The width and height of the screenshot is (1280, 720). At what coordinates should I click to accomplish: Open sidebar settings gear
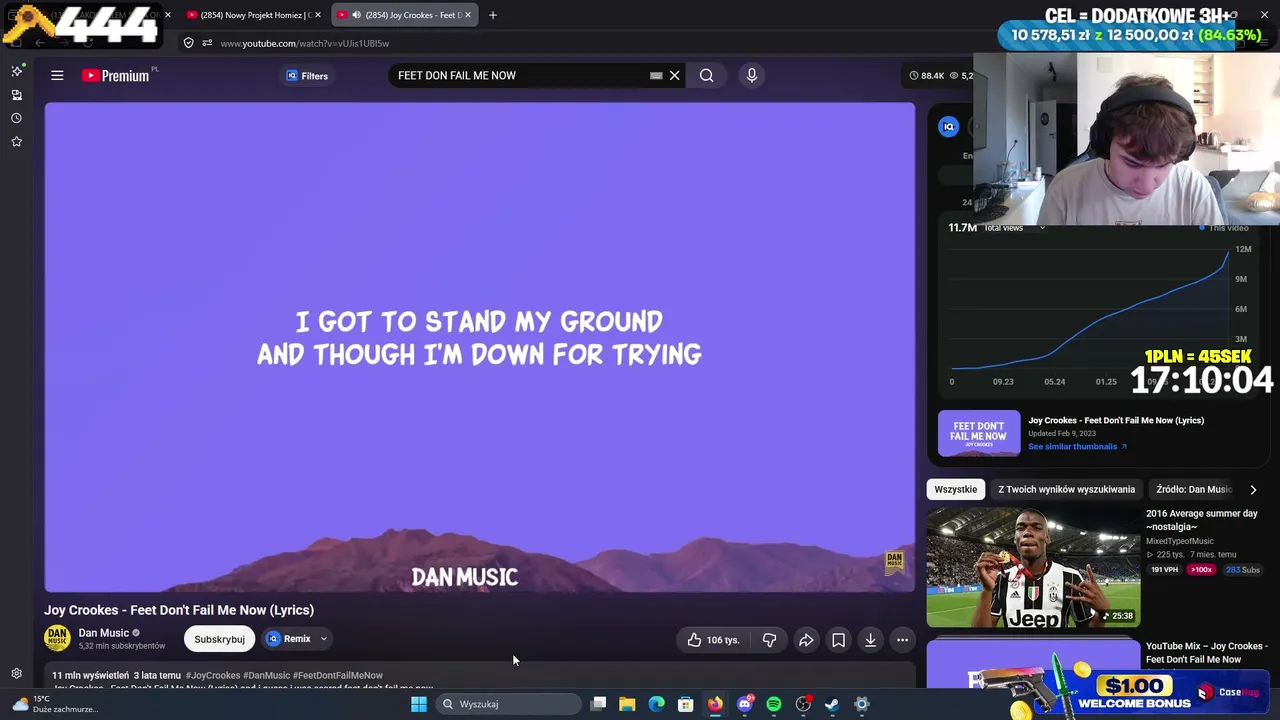pos(16,674)
